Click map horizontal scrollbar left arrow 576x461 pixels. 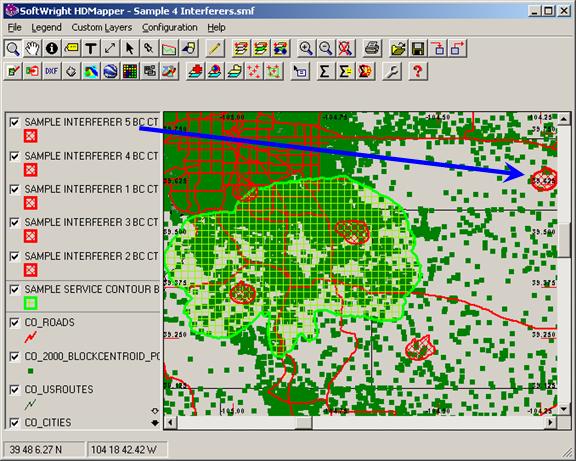click(x=170, y=422)
